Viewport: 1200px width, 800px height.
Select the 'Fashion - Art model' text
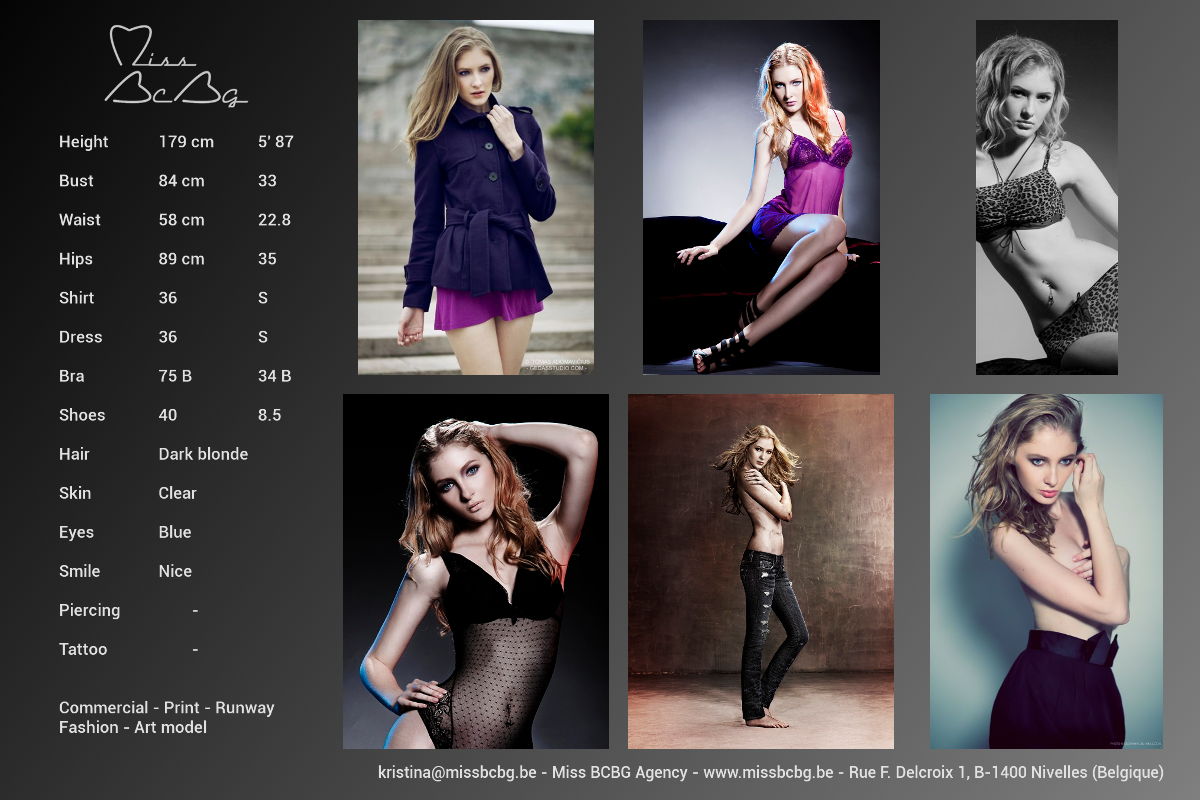(133, 727)
